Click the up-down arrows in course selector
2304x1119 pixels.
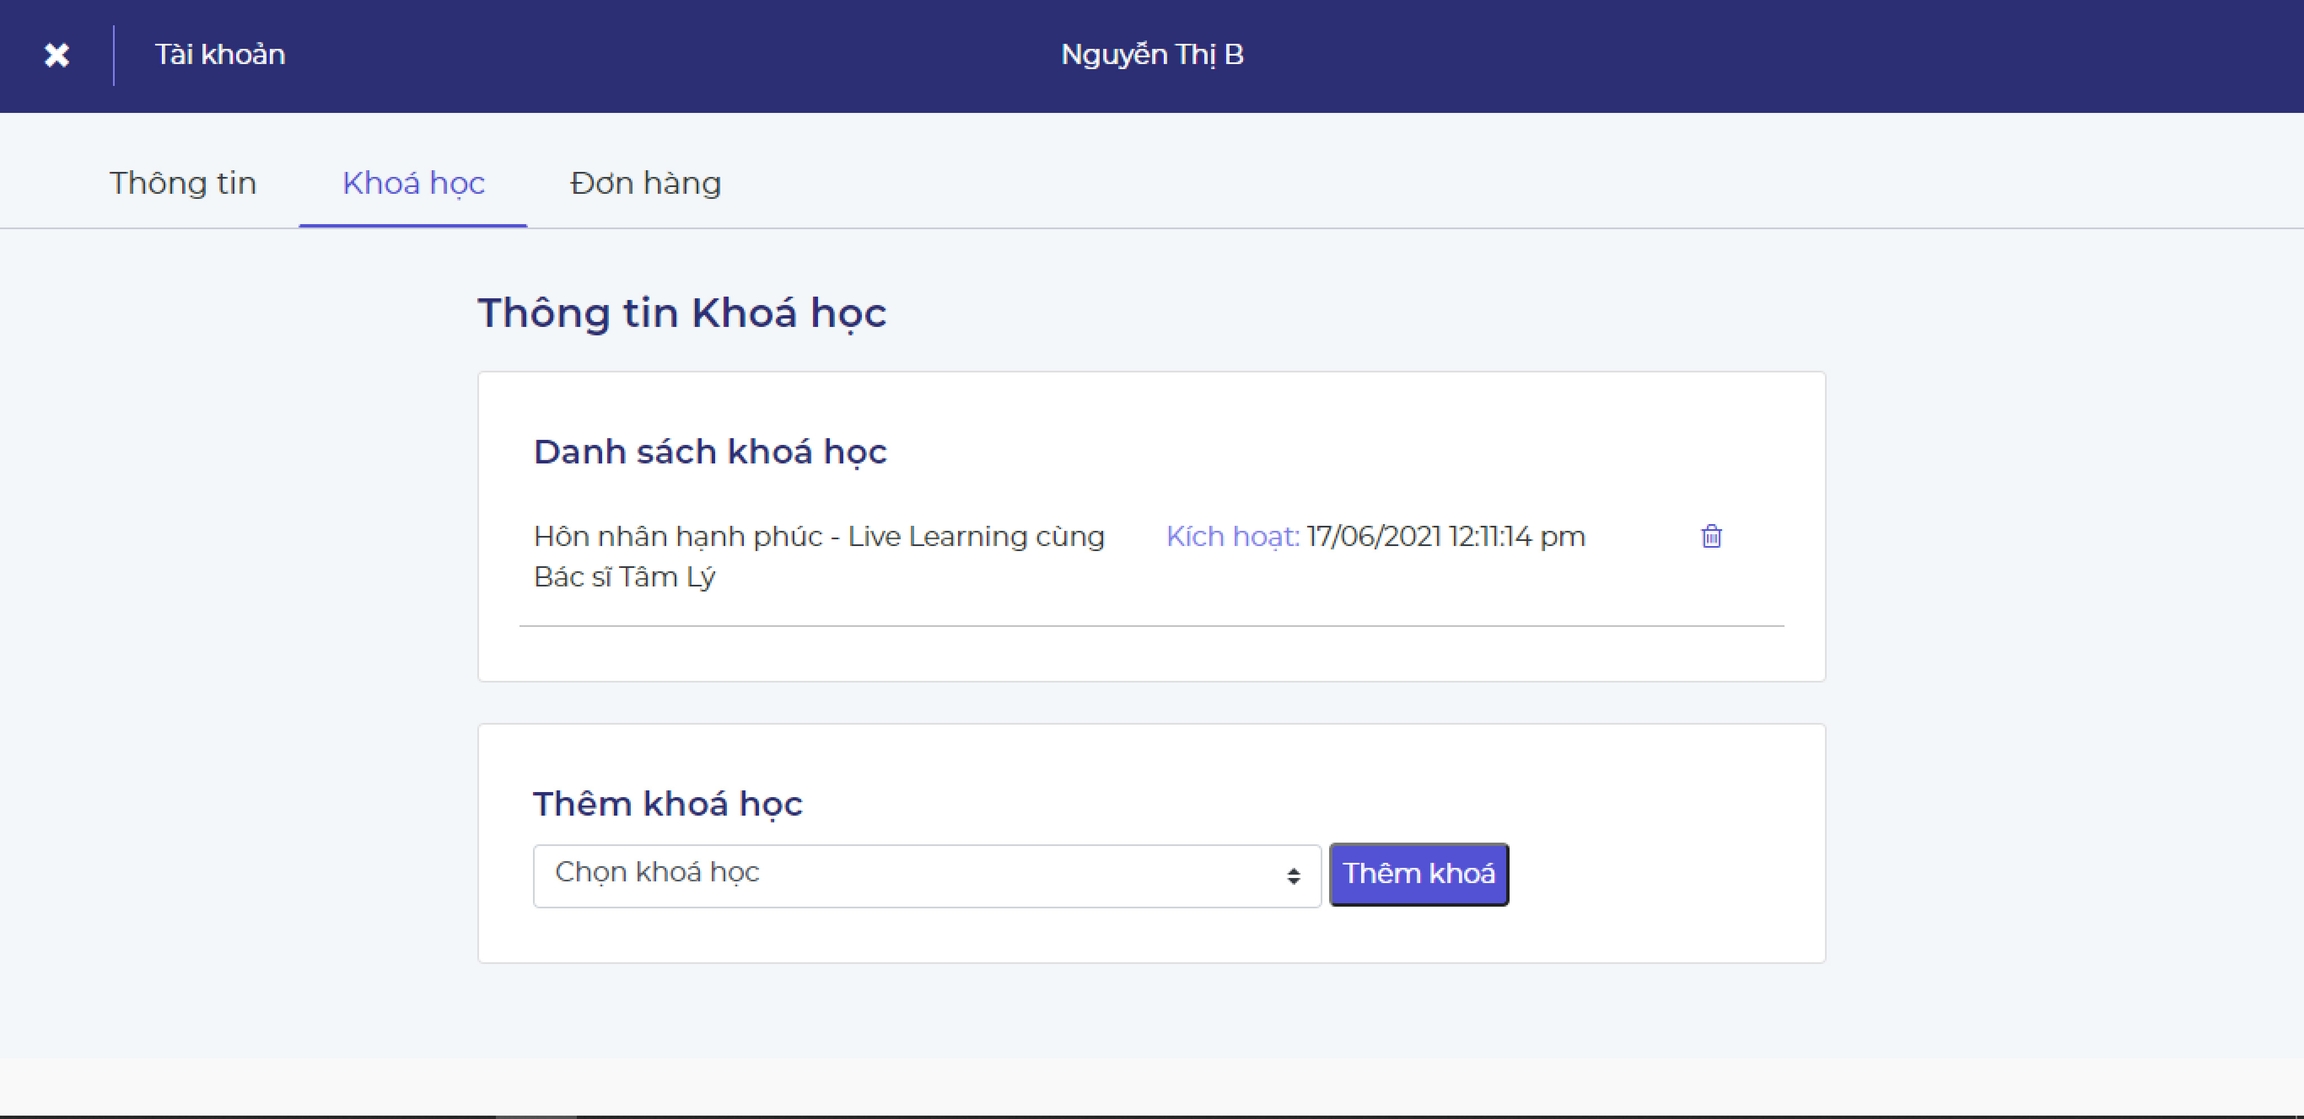(x=1293, y=876)
